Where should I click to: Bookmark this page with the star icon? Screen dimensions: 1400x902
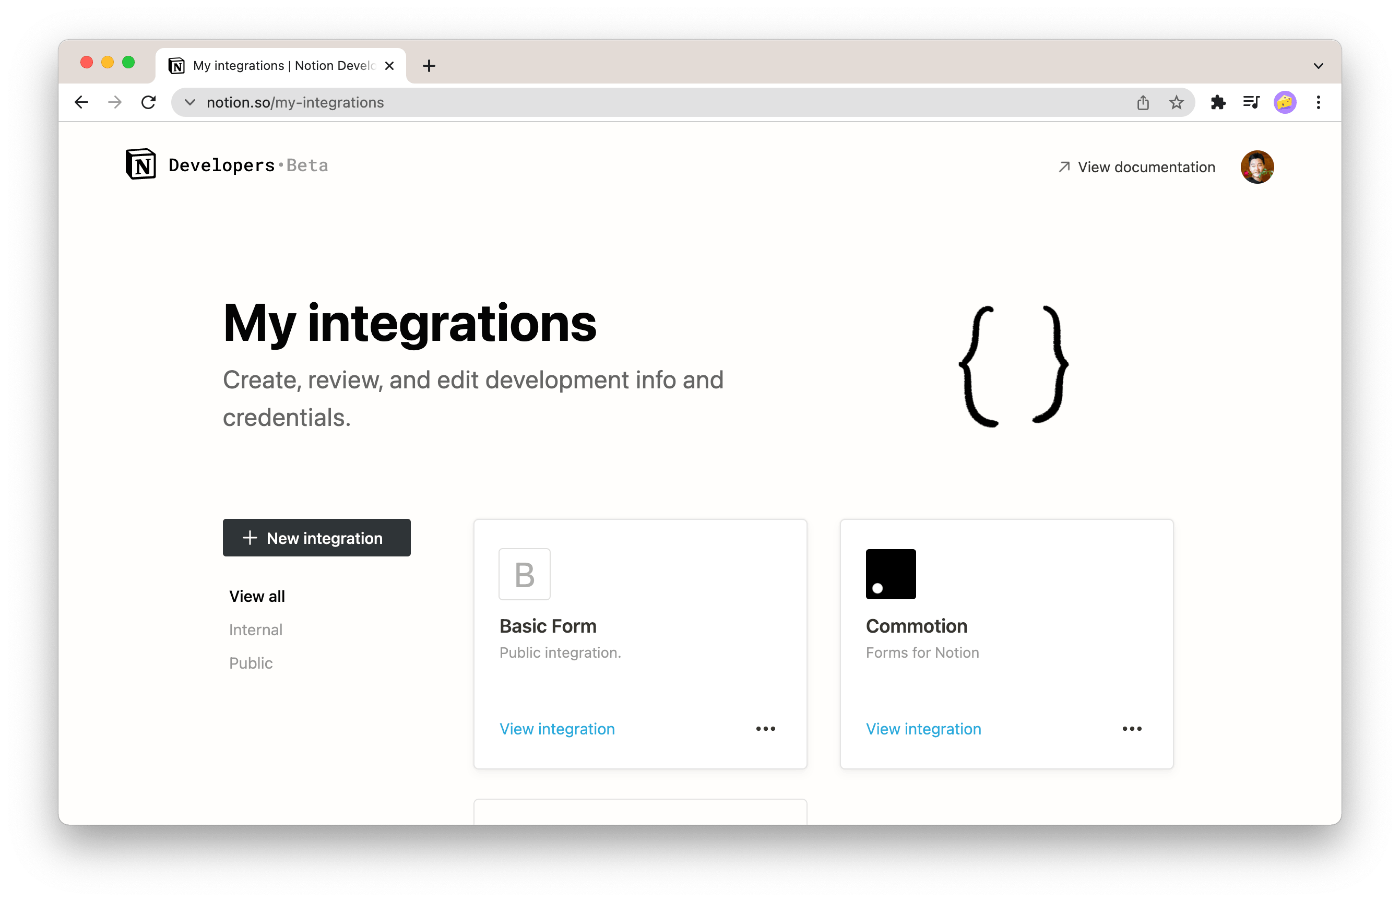pyautogui.click(x=1176, y=102)
